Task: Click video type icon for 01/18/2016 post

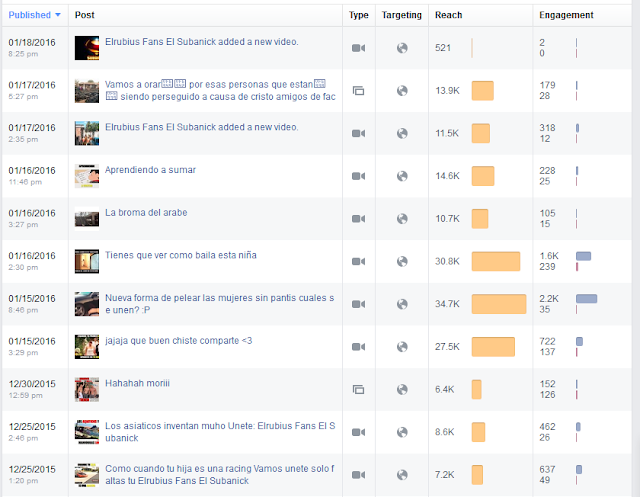Action: click(358, 48)
